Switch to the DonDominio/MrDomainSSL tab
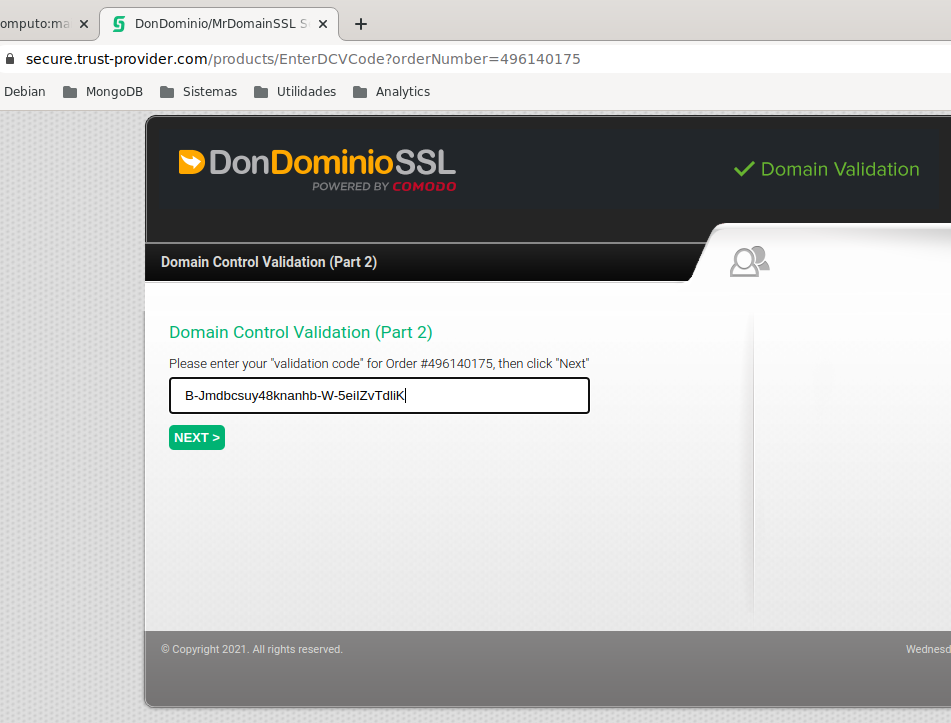The width and height of the screenshot is (951, 723). coord(220,24)
